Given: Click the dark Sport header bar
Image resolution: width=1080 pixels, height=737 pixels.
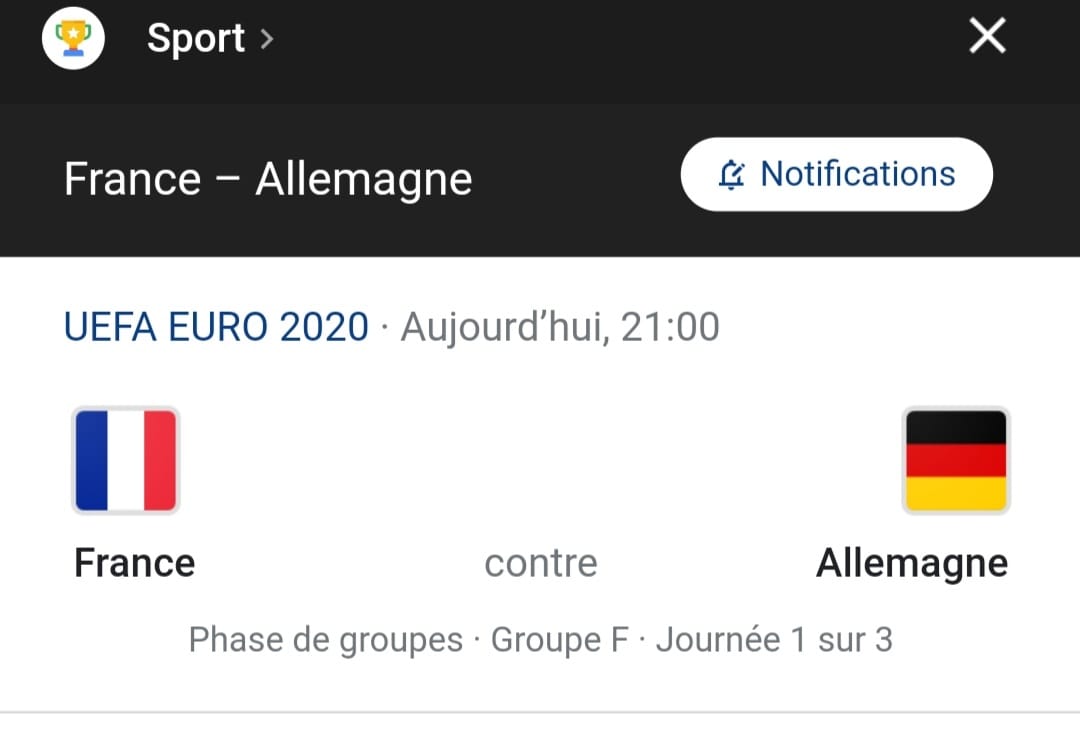Looking at the screenshot, I should coord(540,52).
